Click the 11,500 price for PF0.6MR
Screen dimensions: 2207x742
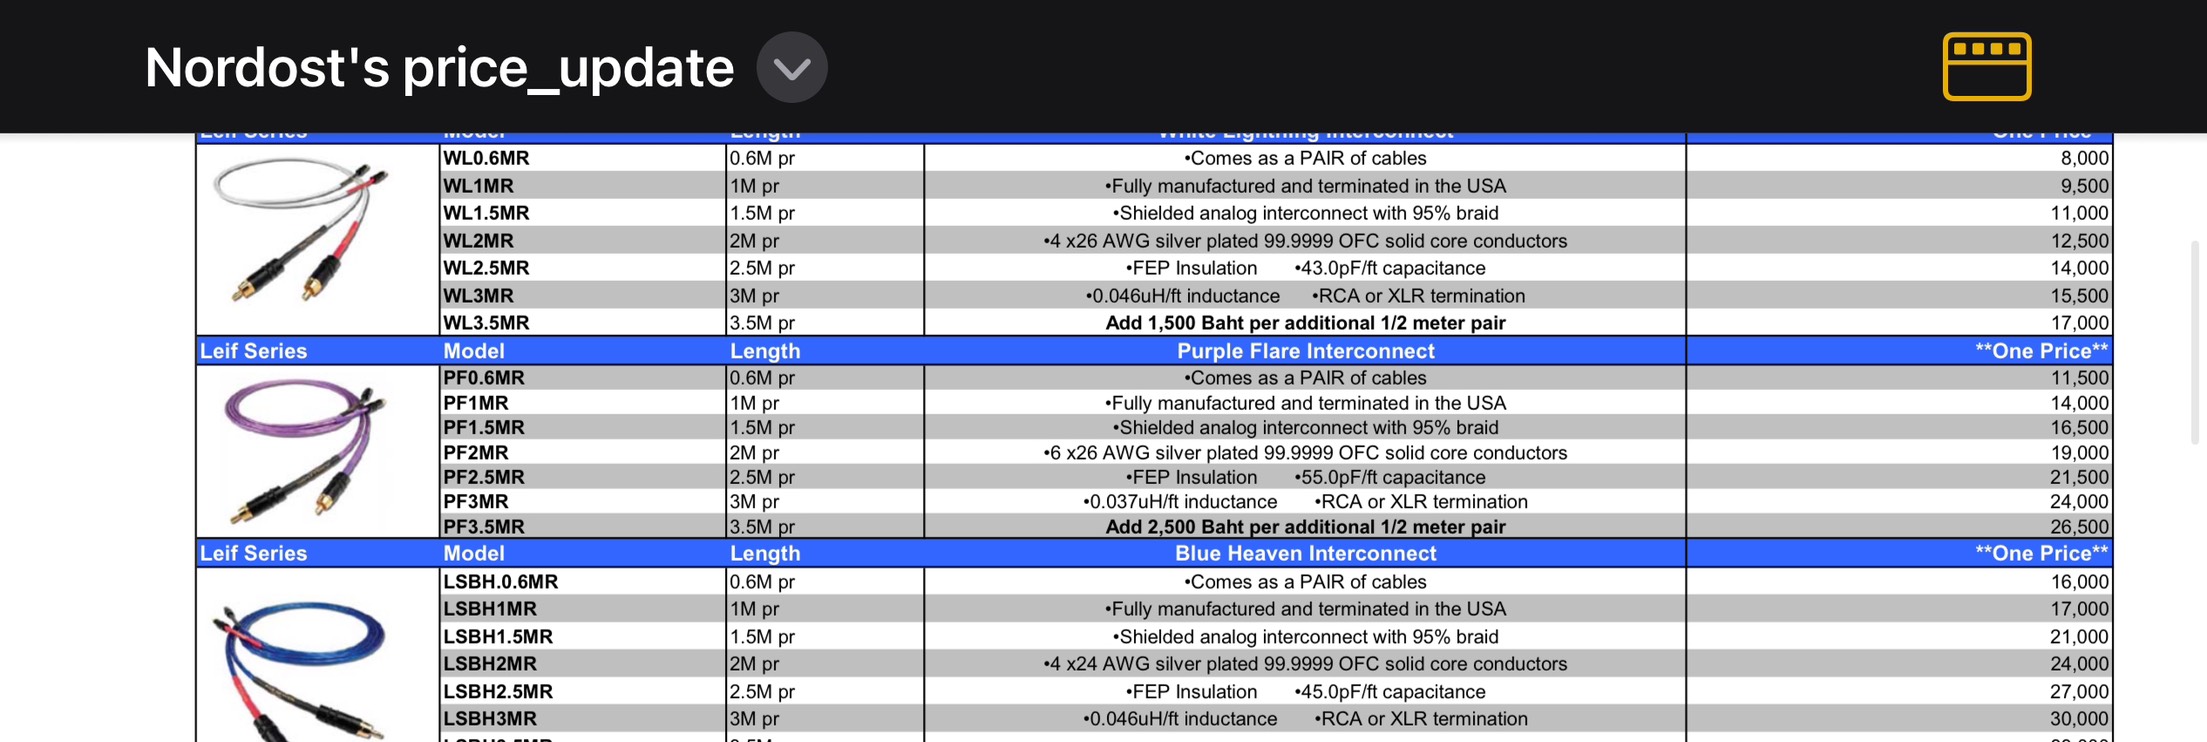2079,378
